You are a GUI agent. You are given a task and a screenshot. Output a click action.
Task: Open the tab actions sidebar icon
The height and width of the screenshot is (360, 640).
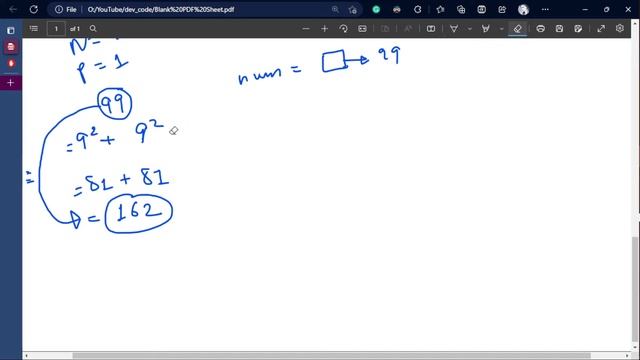pyautogui.click(x=11, y=31)
